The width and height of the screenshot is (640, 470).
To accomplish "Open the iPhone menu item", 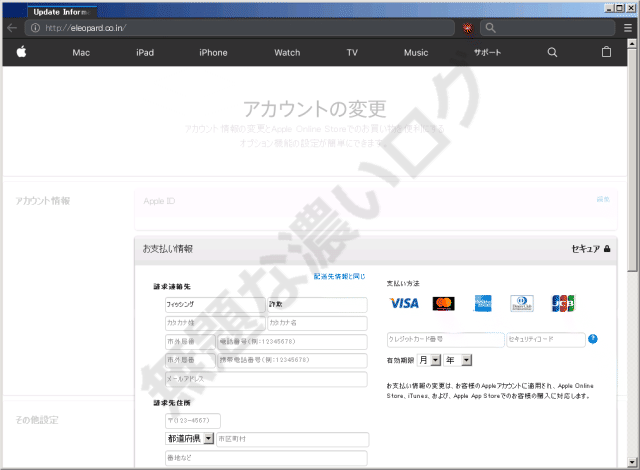I will [213, 53].
